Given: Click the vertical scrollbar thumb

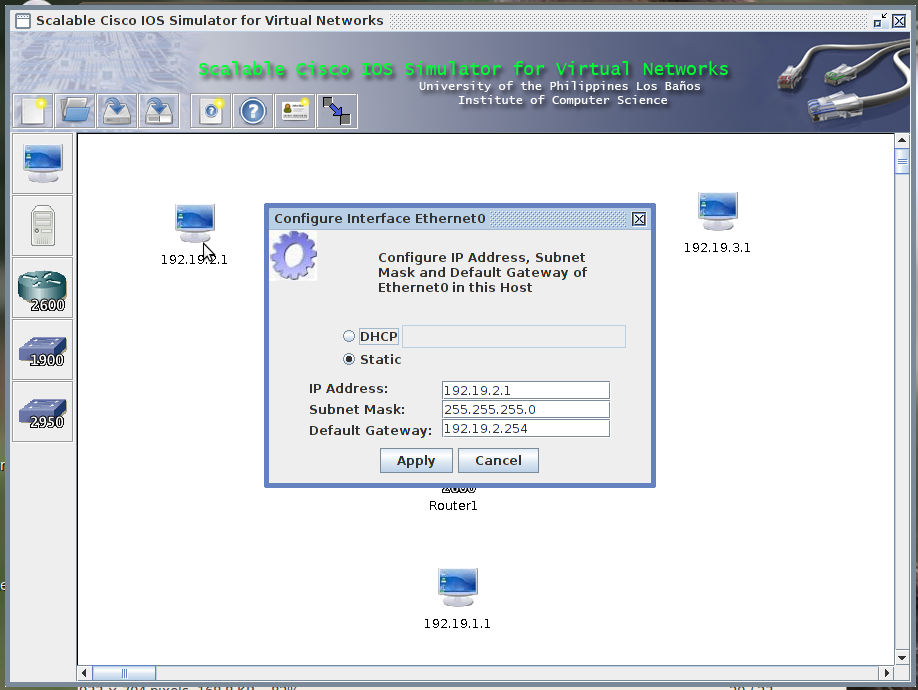Looking at the screenshot, I should (902, 161).
